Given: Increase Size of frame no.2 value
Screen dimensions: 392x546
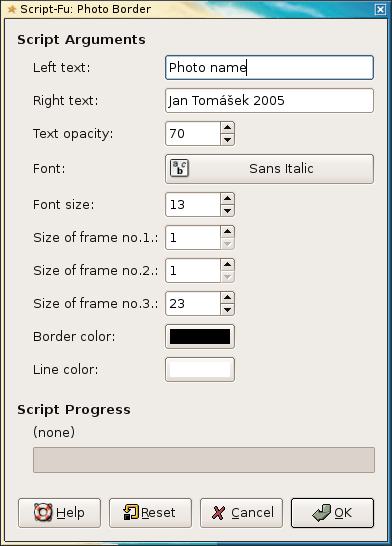Looking at the screenshot, I should click(227, 265).
